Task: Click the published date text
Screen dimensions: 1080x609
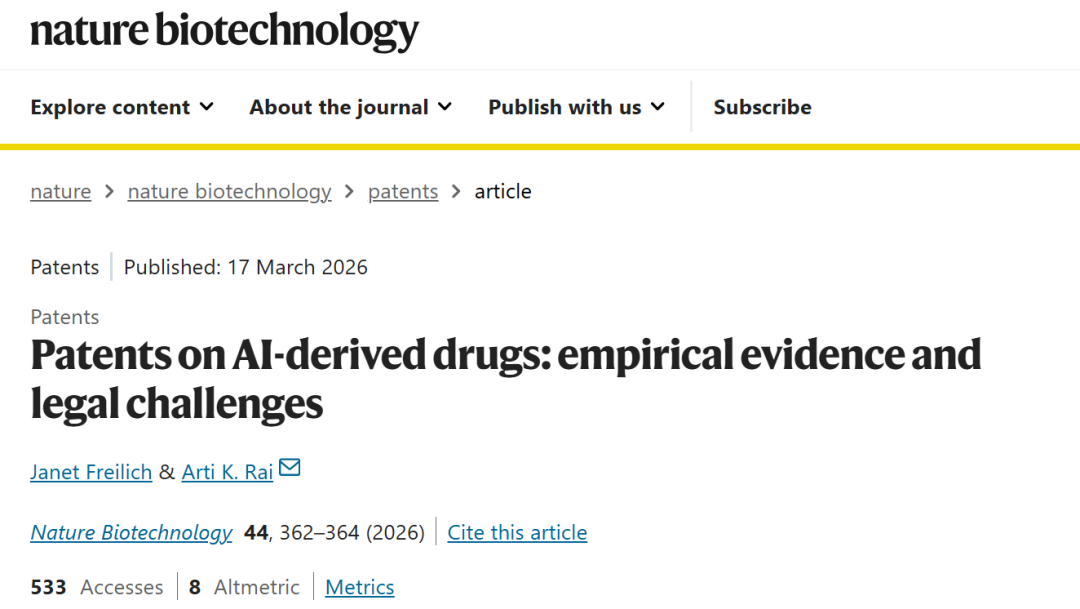Action: [x=246, y=267]
